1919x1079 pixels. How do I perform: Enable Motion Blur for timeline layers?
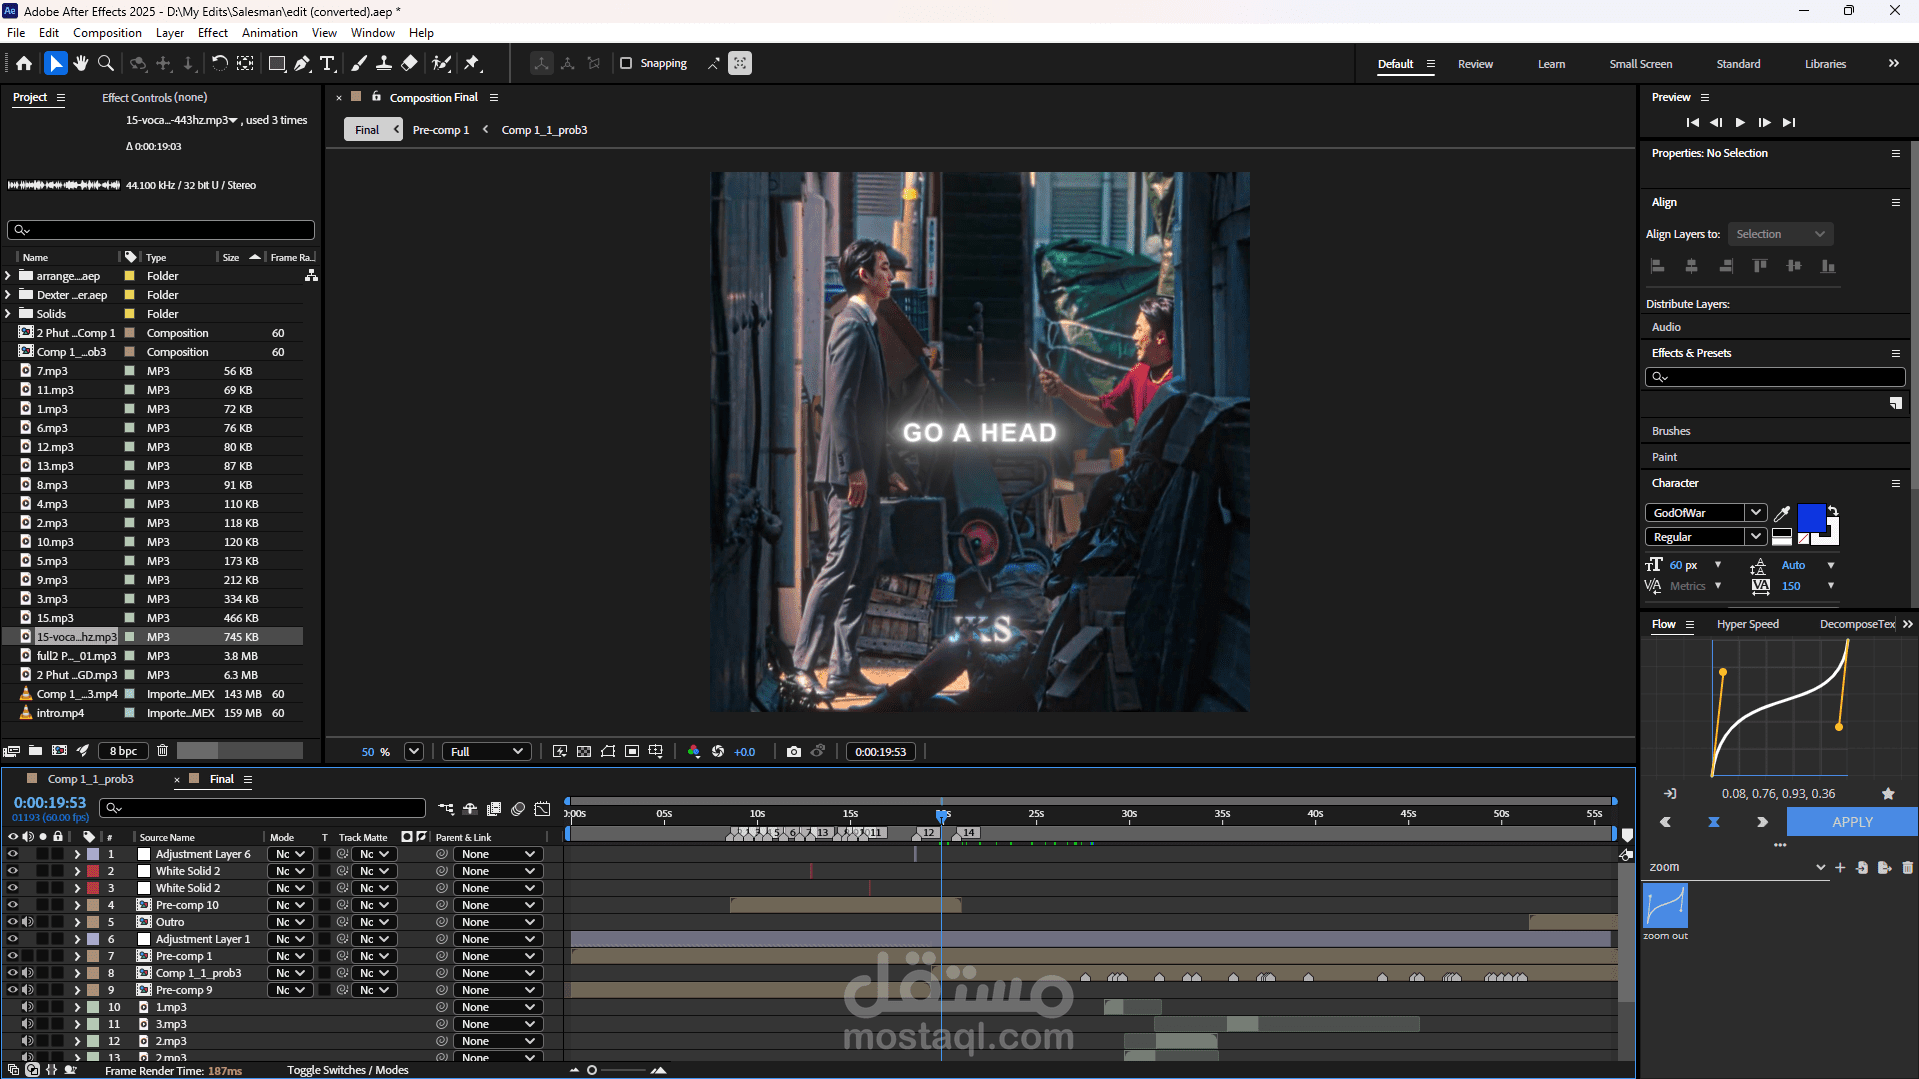coord(518,809)
